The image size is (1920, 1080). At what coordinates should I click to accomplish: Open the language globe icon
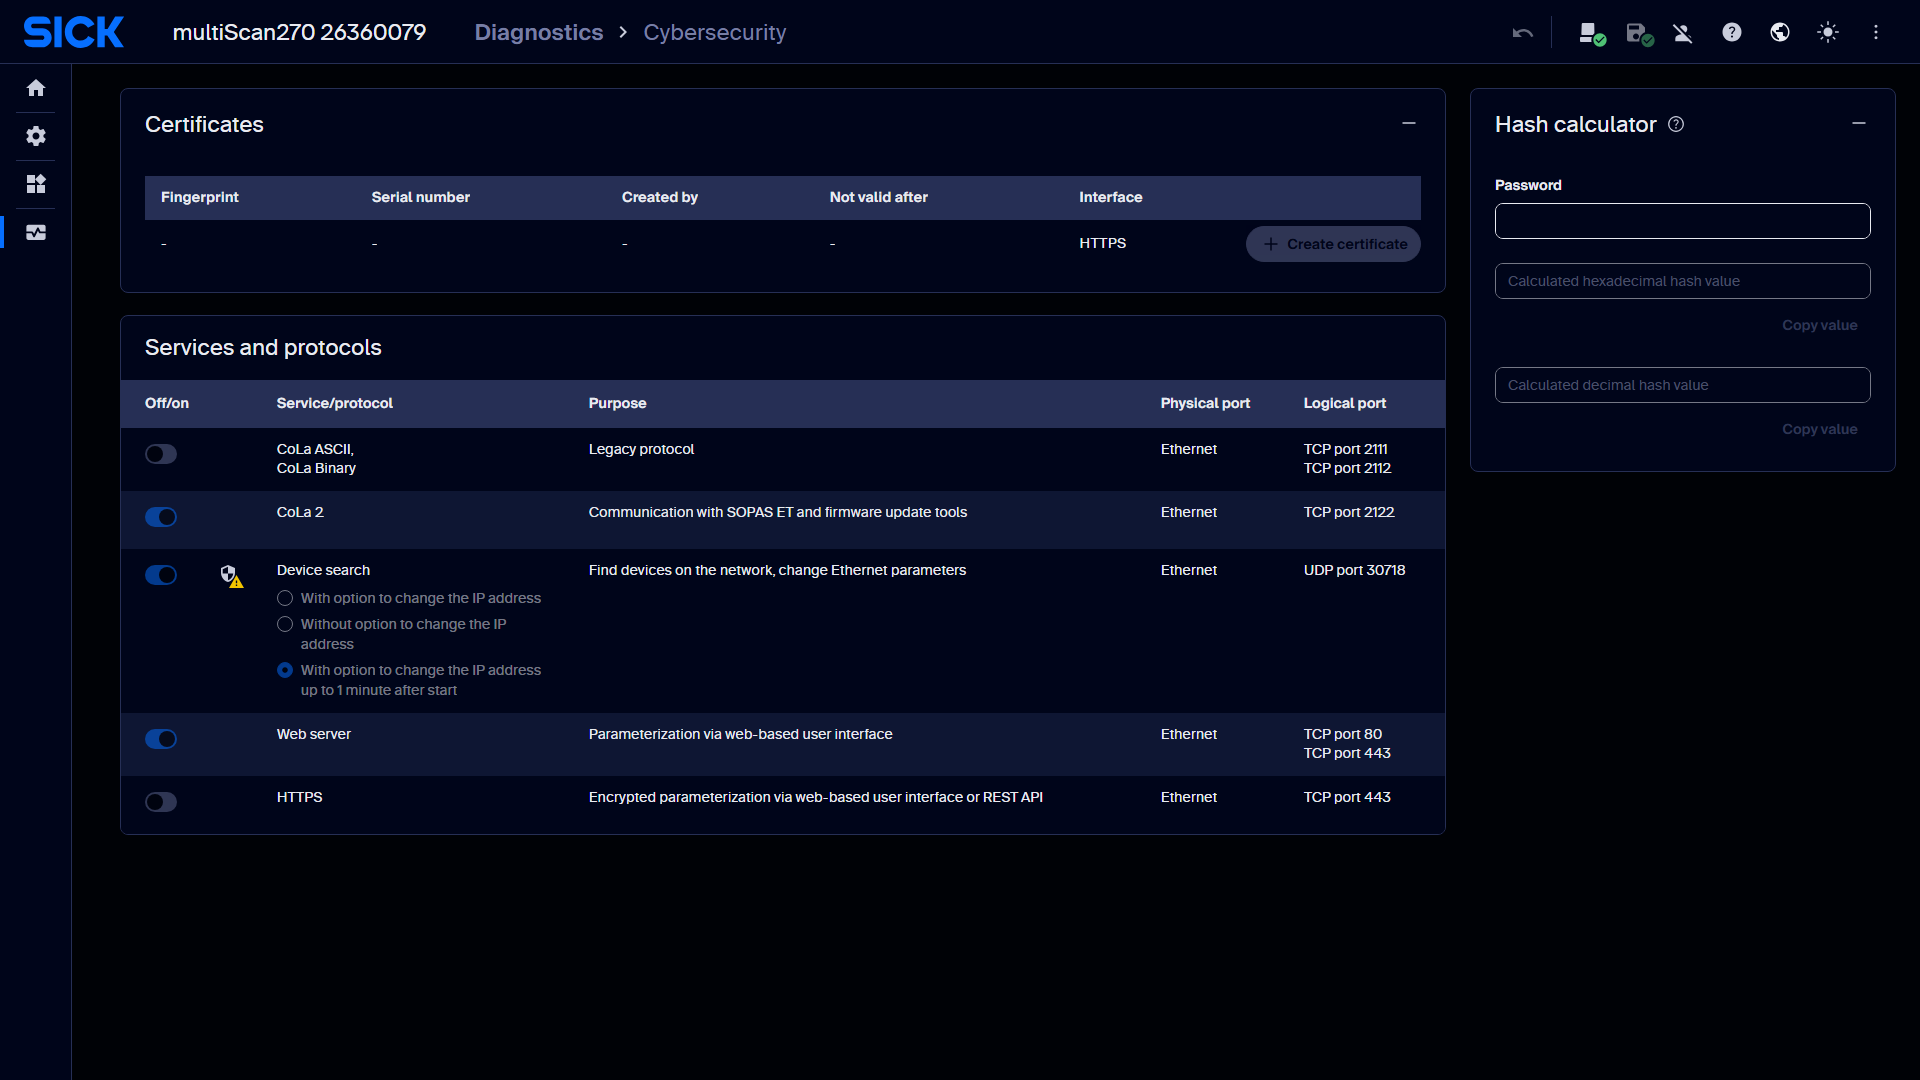pyautogui.click(x=1779, y=32)
